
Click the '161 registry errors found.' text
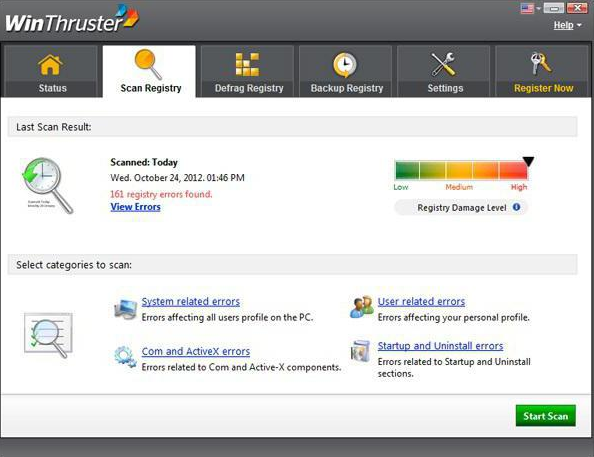(x=161, y=194)
